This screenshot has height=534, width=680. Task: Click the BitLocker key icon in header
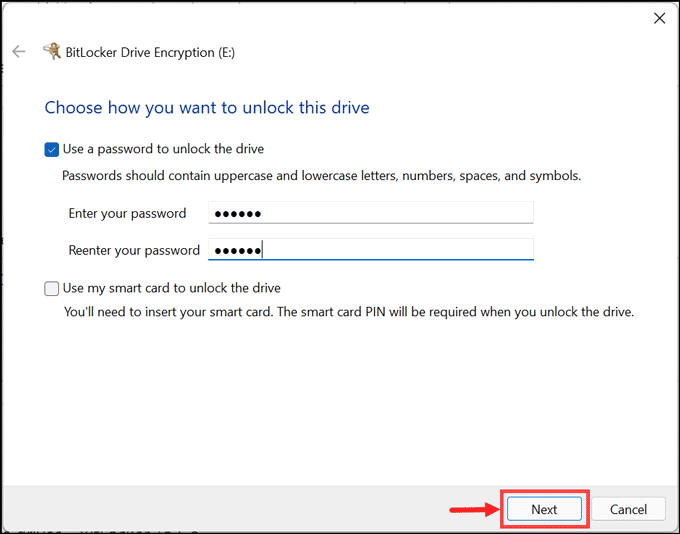52,51
